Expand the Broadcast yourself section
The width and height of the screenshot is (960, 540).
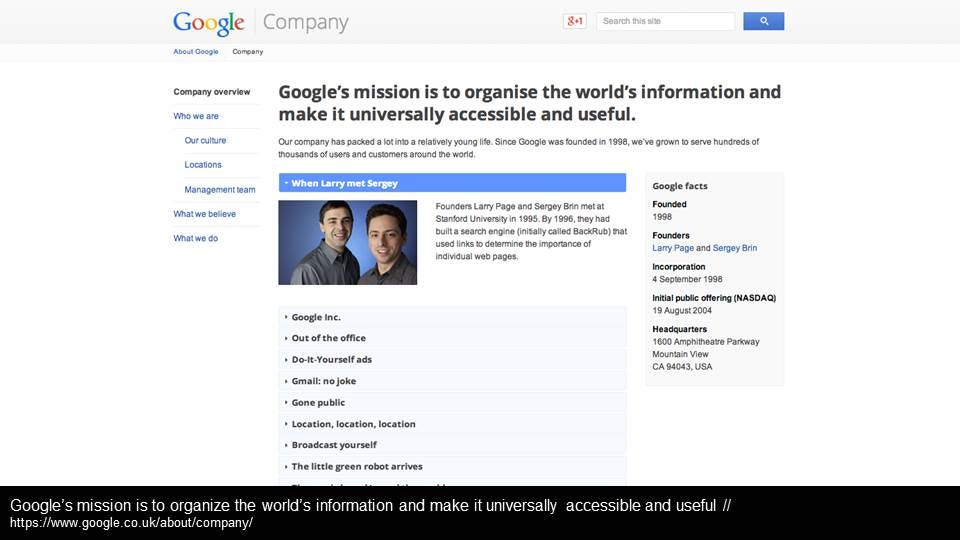452,445
